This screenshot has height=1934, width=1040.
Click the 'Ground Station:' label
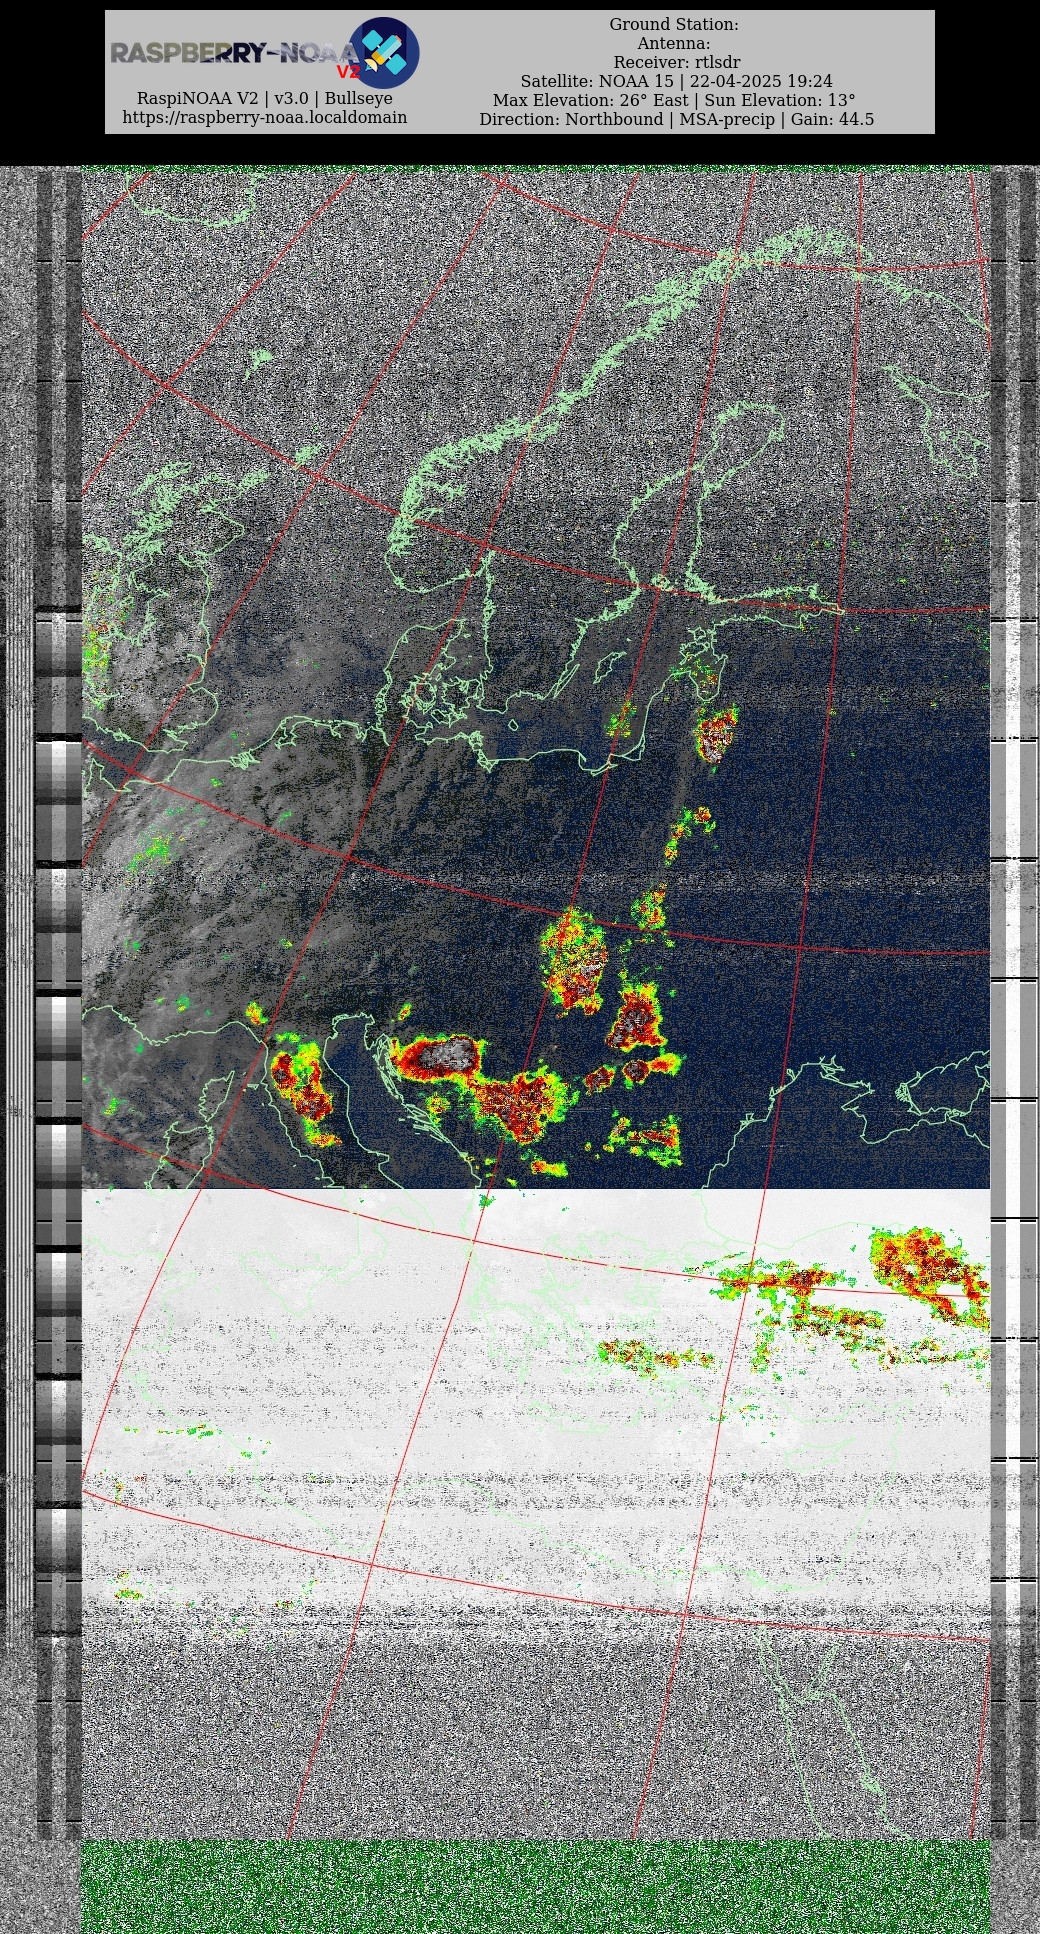coord(674,25)
